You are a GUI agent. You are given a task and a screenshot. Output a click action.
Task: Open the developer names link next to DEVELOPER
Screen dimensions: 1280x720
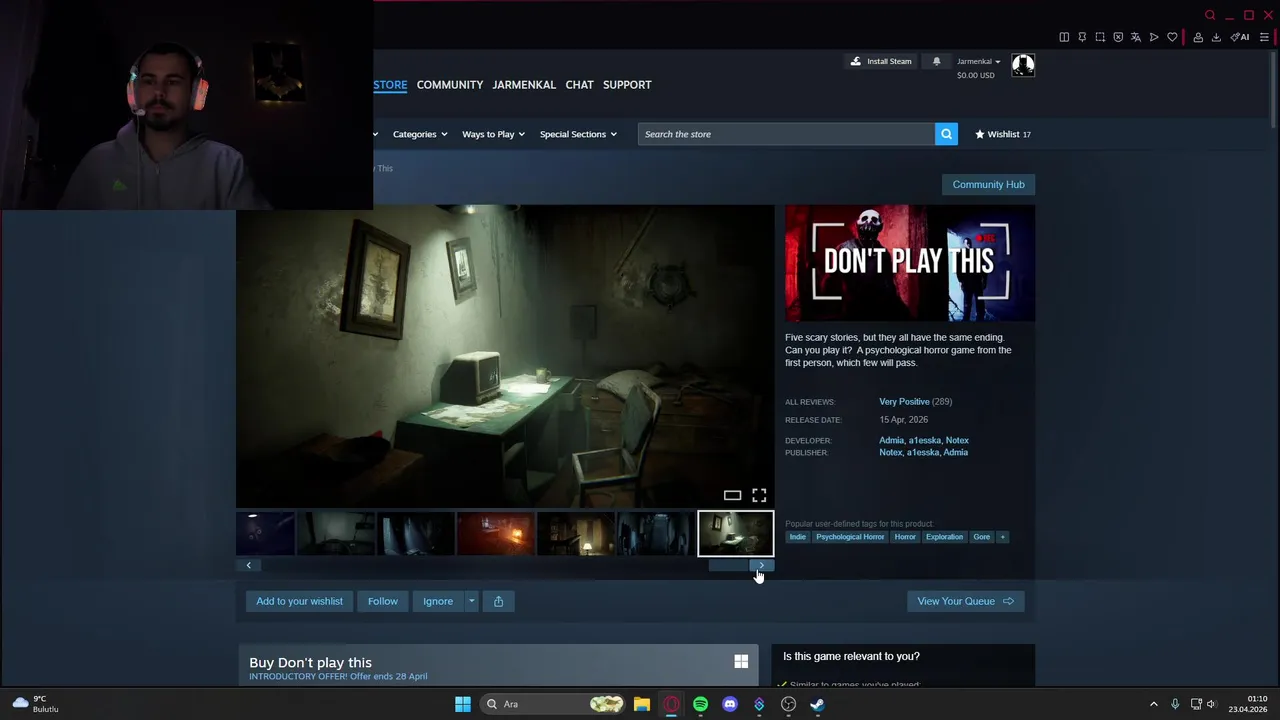924,440
